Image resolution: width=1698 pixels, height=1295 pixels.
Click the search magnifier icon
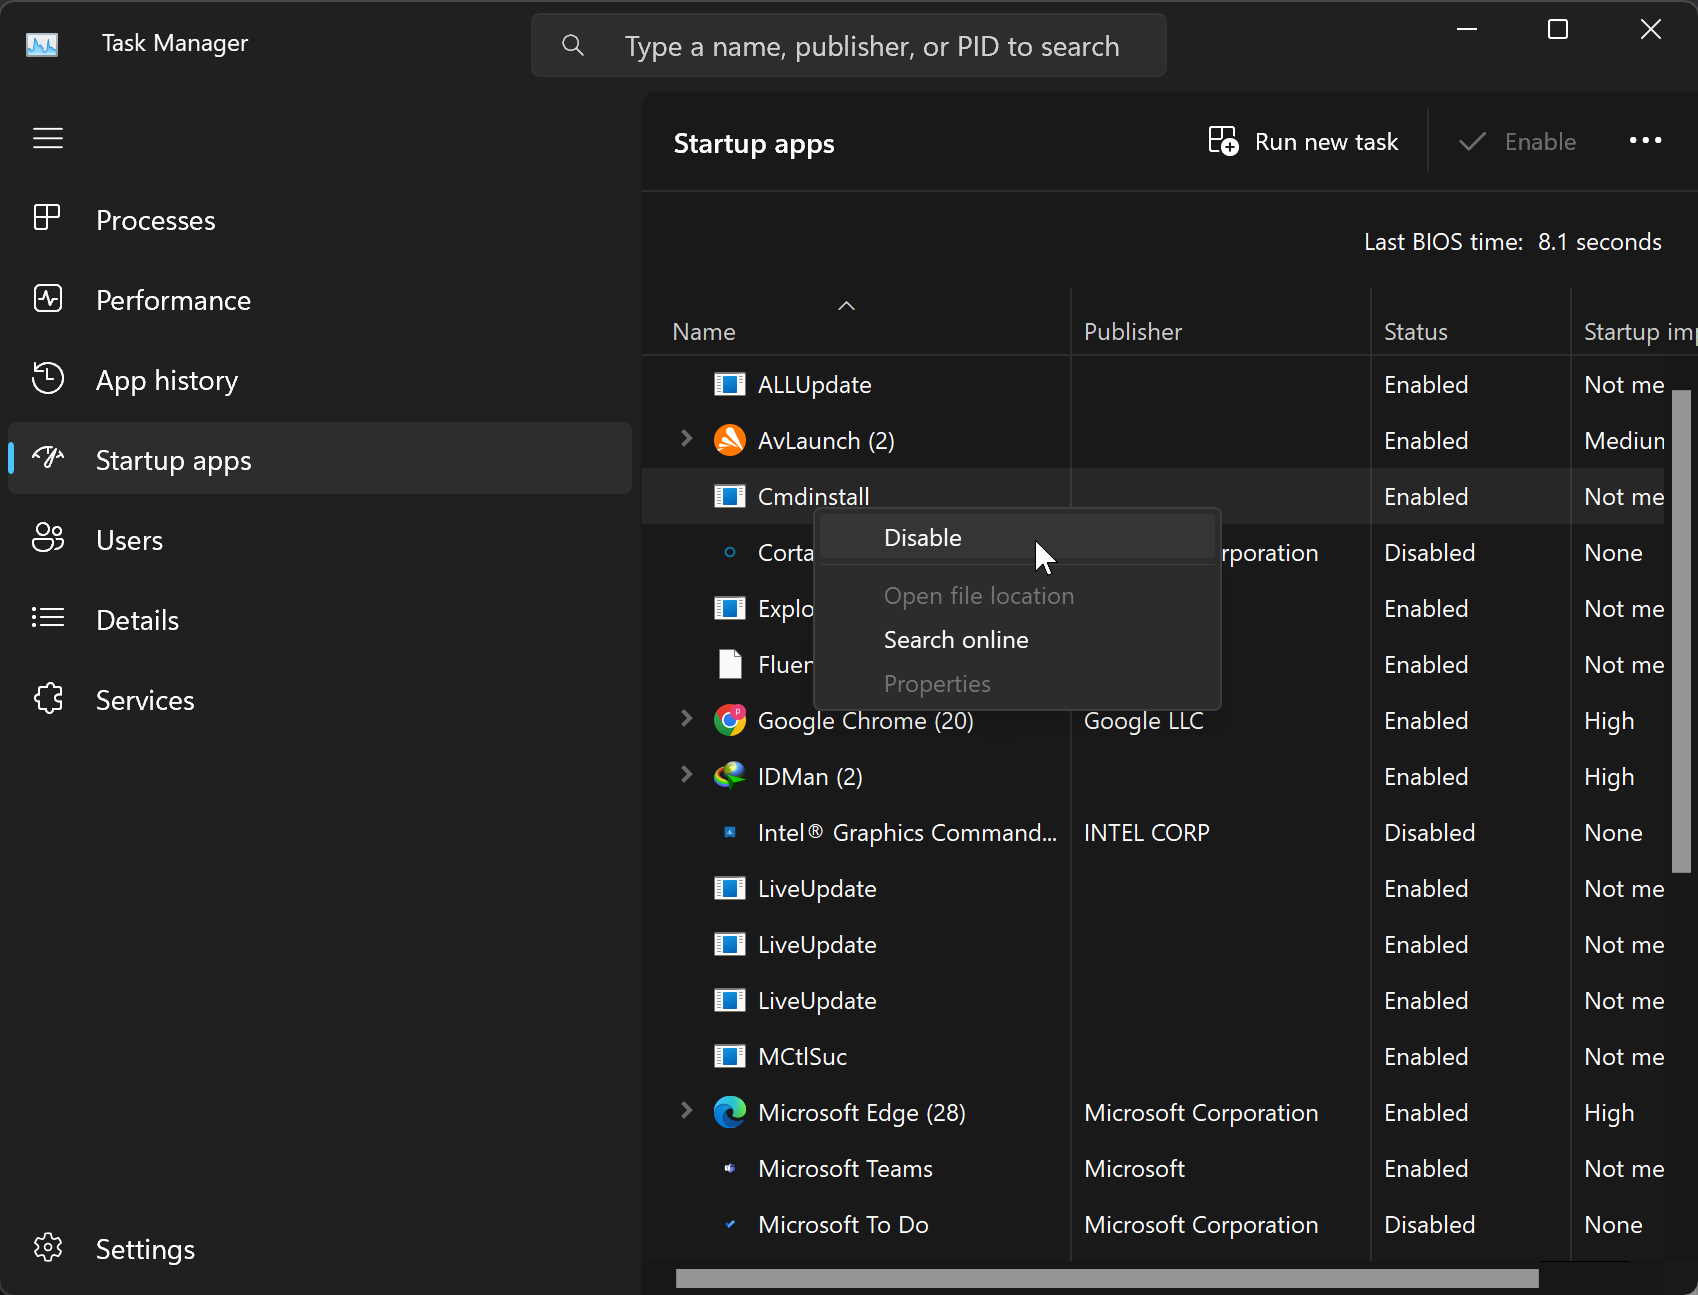click(573, 45)
